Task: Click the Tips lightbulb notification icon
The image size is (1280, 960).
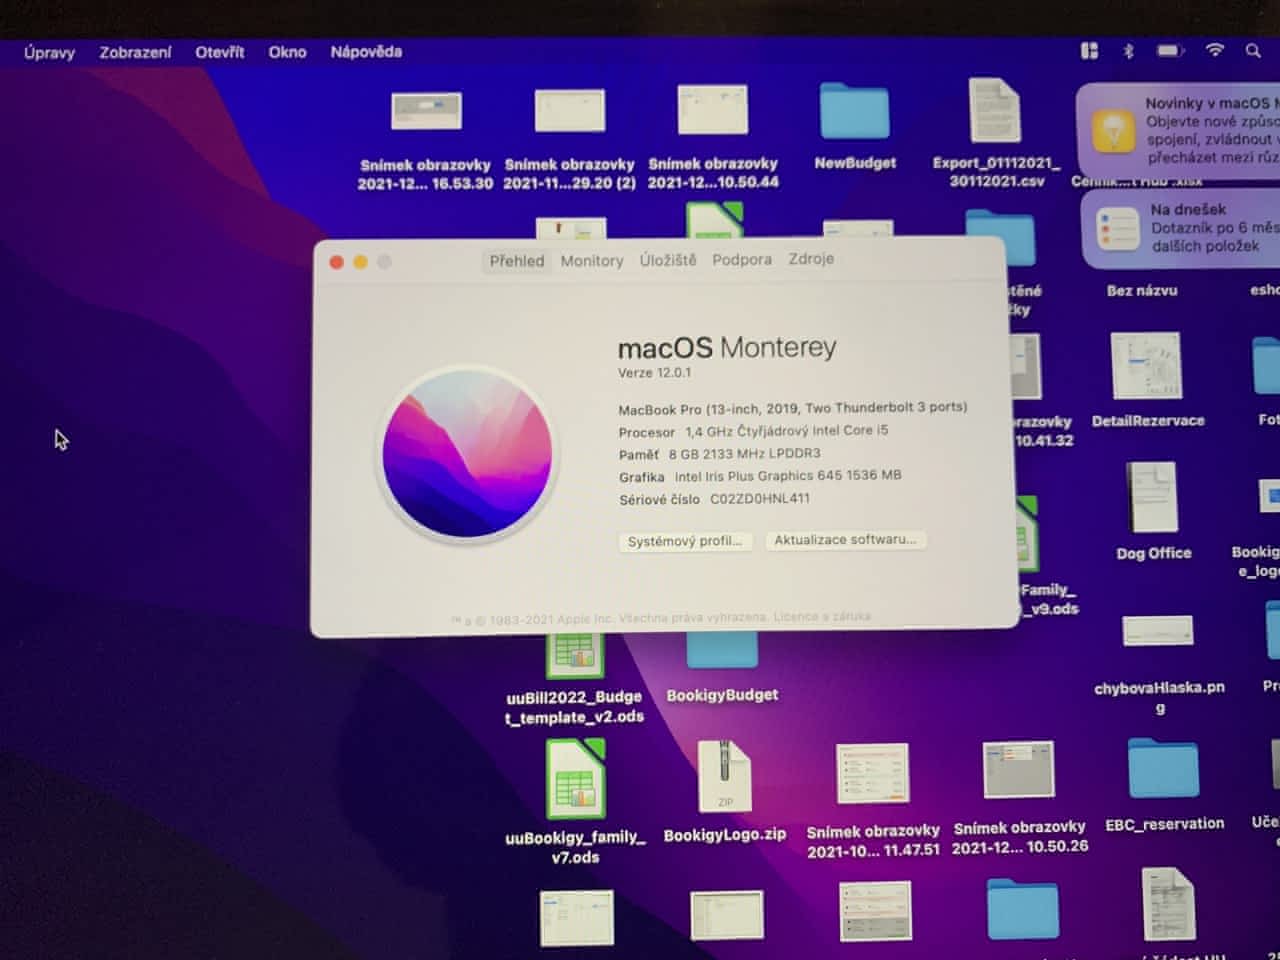Action: [1113, 132]
